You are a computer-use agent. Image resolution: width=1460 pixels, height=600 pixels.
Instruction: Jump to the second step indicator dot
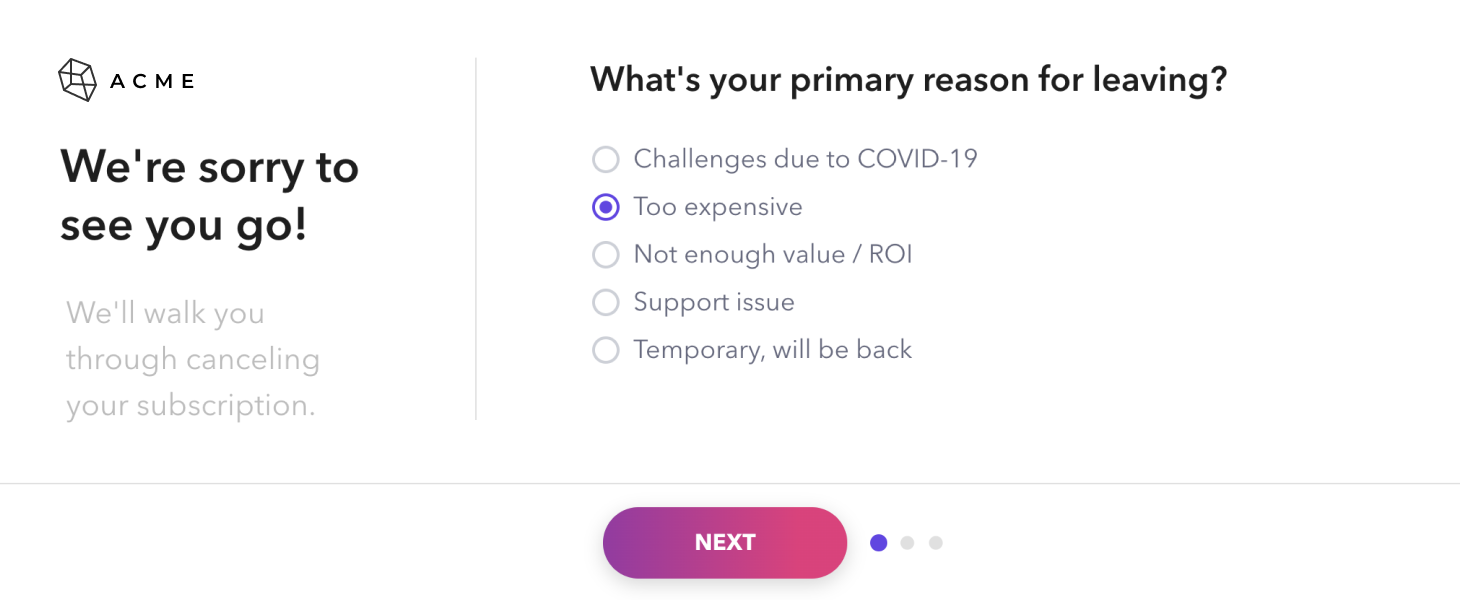tap(907, 543)
